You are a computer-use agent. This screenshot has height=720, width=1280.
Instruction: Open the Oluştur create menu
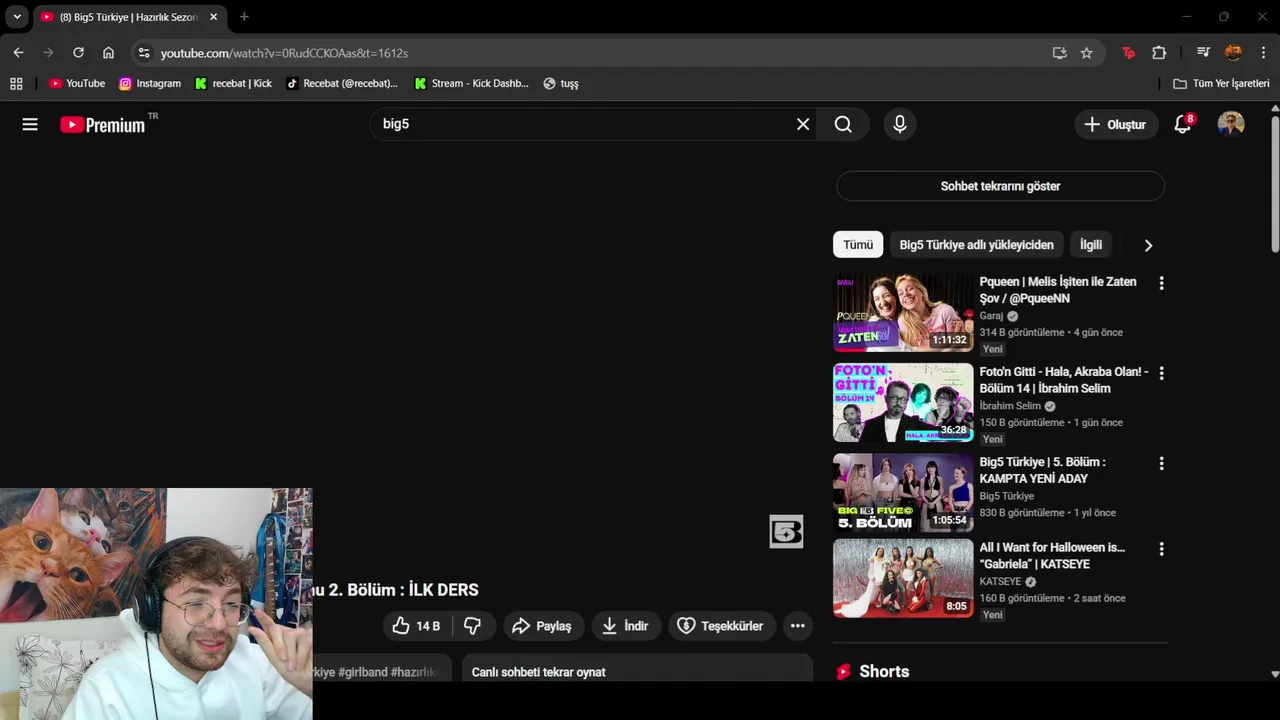[1116, 125]
